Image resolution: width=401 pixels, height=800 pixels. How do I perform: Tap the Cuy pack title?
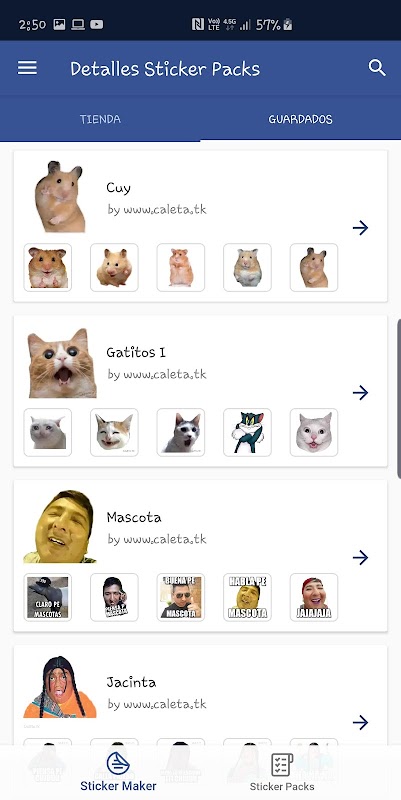click(118, 188)
